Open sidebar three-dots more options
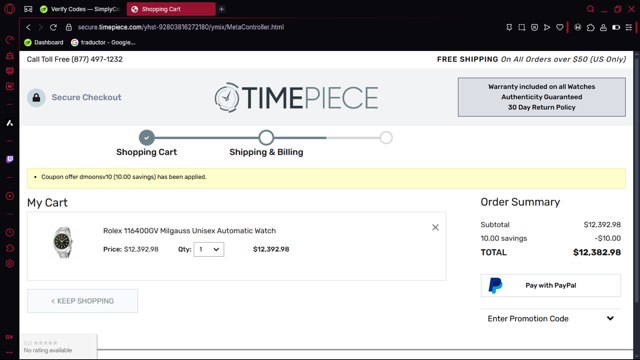This screenshot has width=640, height=360. tap(9, 352)
